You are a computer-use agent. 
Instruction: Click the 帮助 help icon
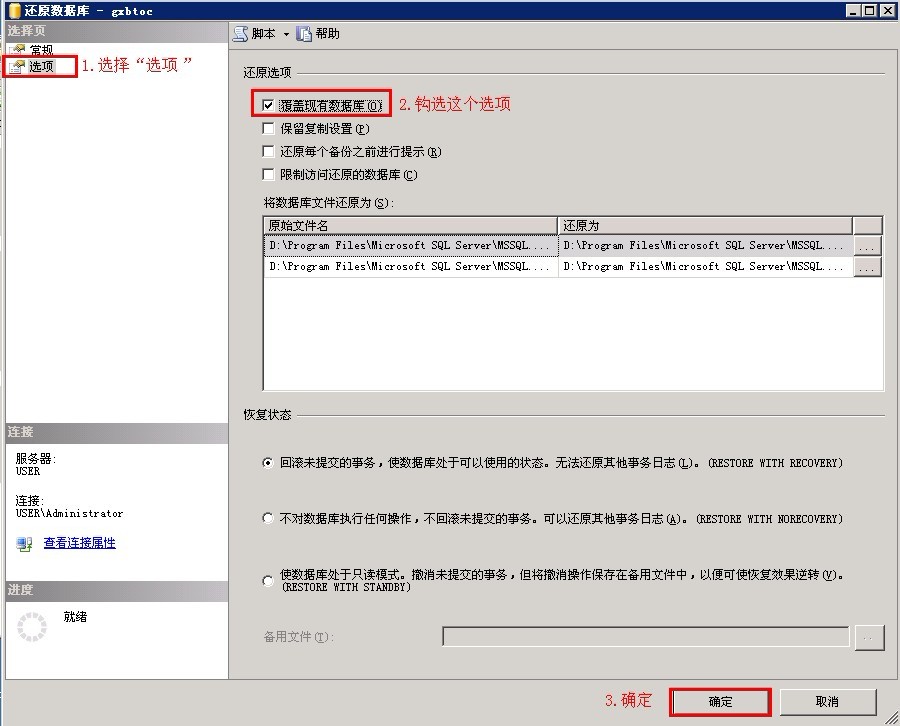[304, 34]
